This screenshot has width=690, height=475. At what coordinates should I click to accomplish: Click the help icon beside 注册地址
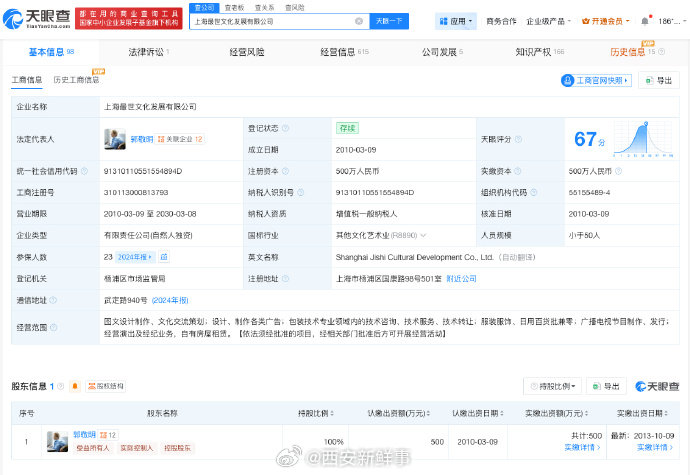[x=285, y=278]
